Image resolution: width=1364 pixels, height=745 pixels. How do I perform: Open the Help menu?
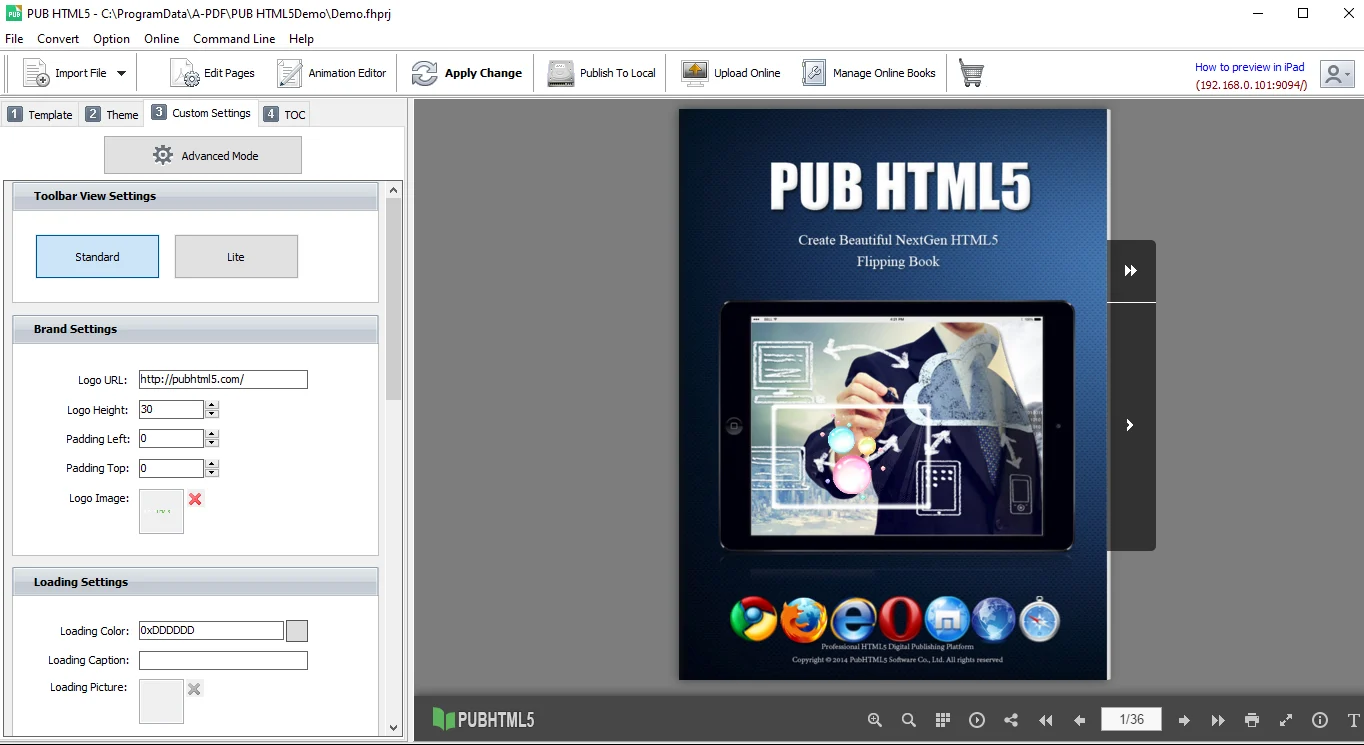tap(301, 39)
